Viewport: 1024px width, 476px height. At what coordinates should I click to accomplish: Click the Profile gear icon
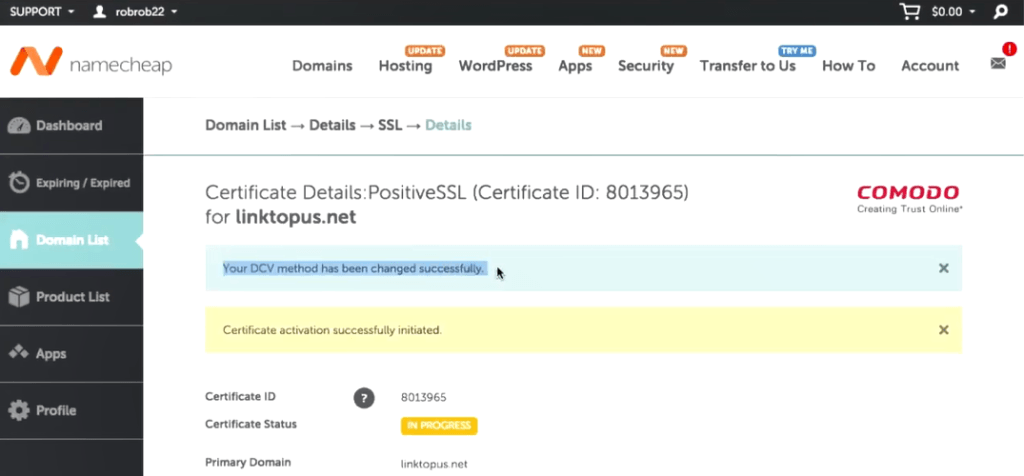(x=19, y=410)
